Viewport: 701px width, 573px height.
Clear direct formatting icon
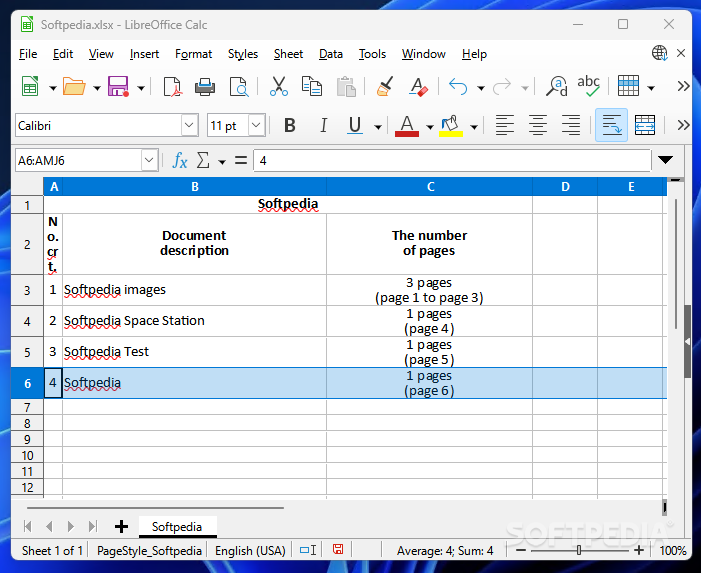[x=418, y=86]
